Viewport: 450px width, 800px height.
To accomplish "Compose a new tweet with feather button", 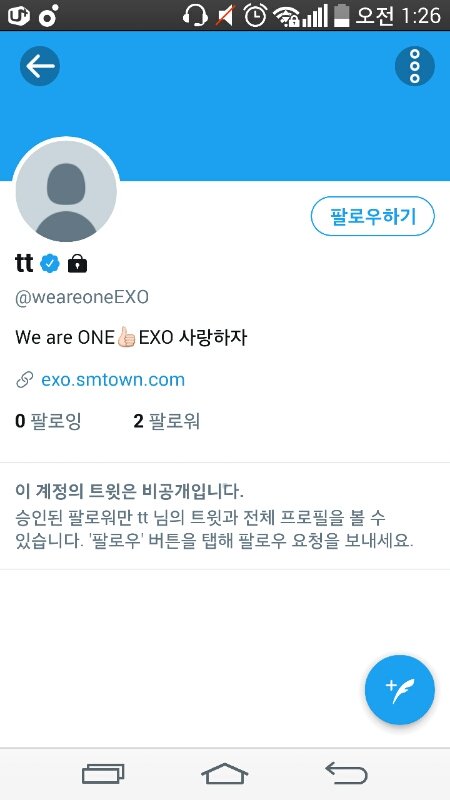I will click(x=400, y=690).
